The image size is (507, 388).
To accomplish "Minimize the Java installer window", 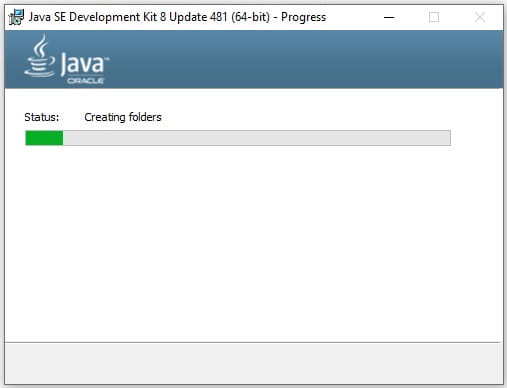I will (389, 17).
